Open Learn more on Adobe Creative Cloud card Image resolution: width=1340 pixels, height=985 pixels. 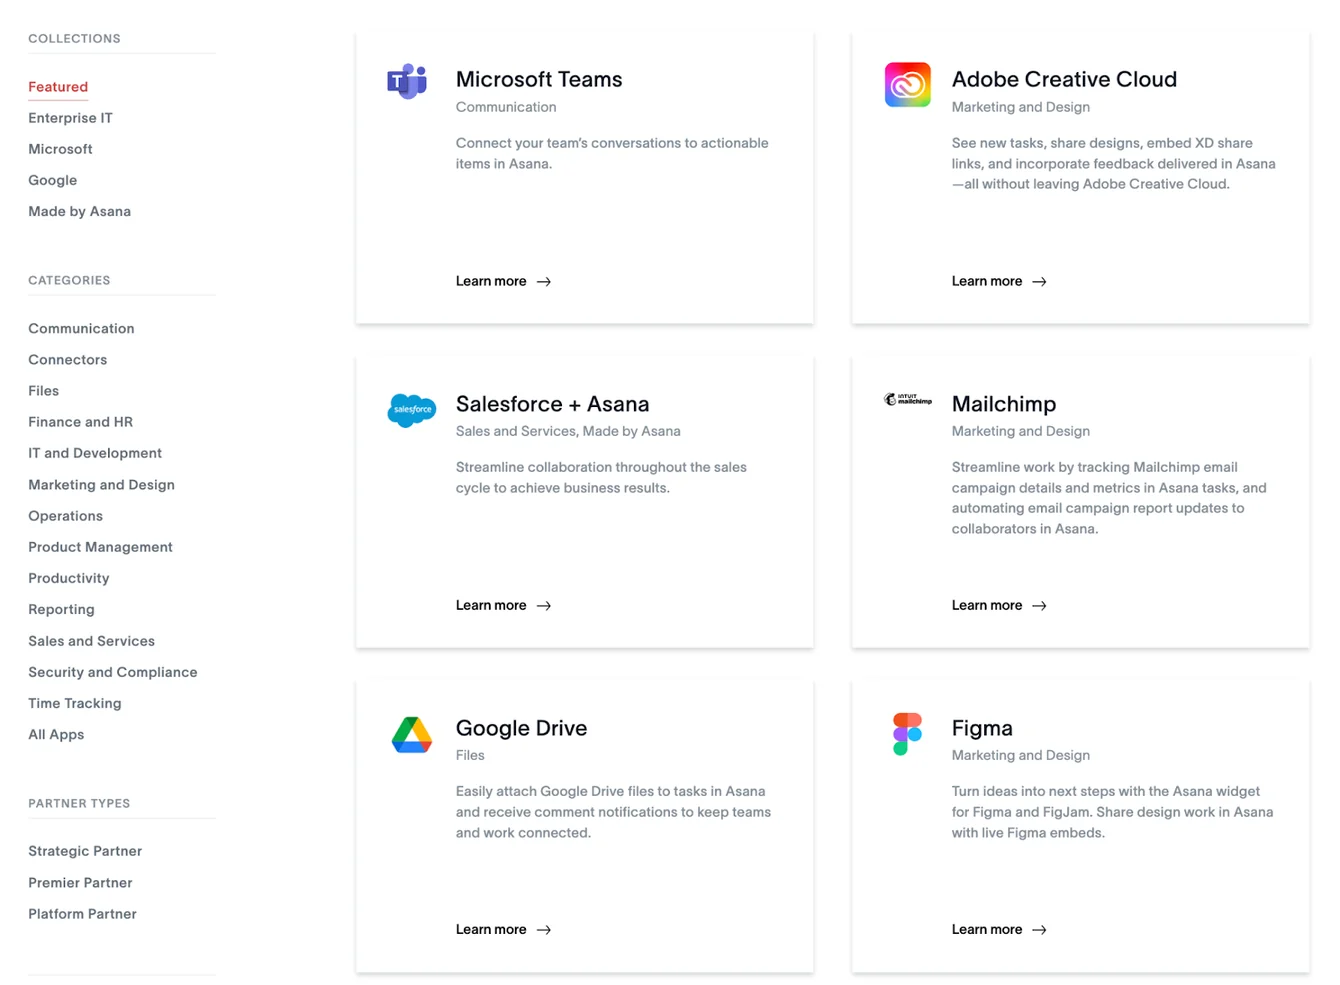[x=999, y=281]
